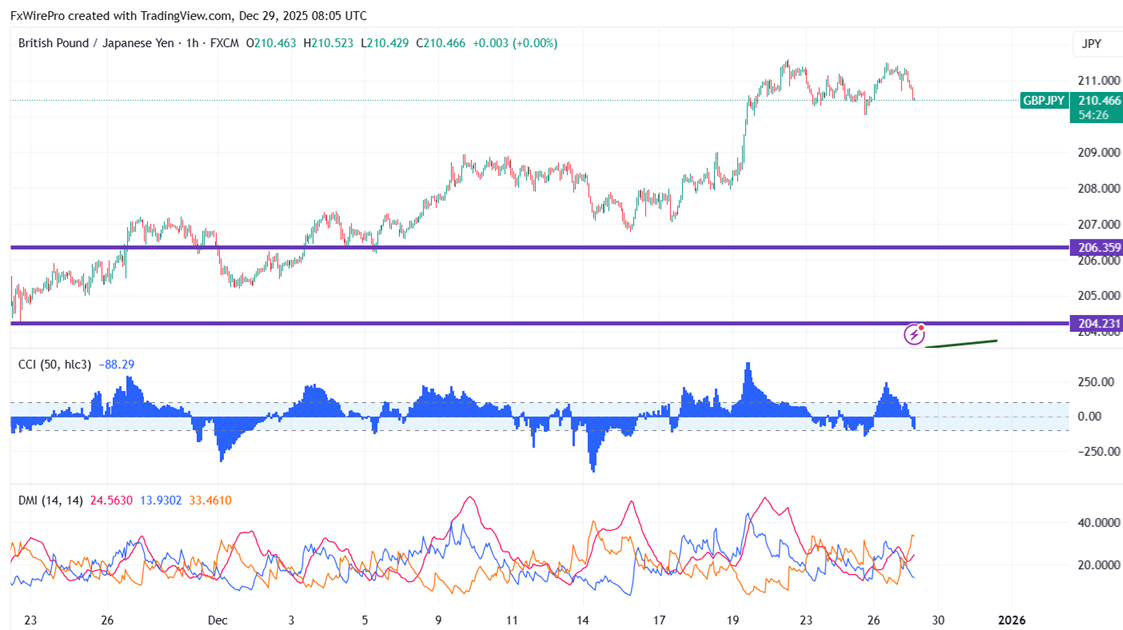
Task: Click the green trend line near the events icon
Action: click(961, 344)
